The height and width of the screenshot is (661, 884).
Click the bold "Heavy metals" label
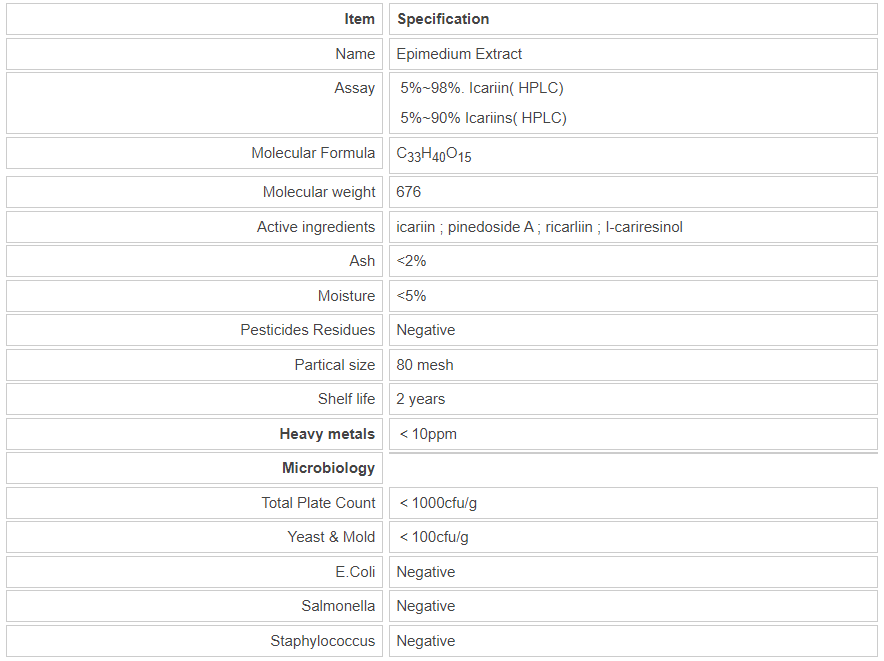coord(327,434)
